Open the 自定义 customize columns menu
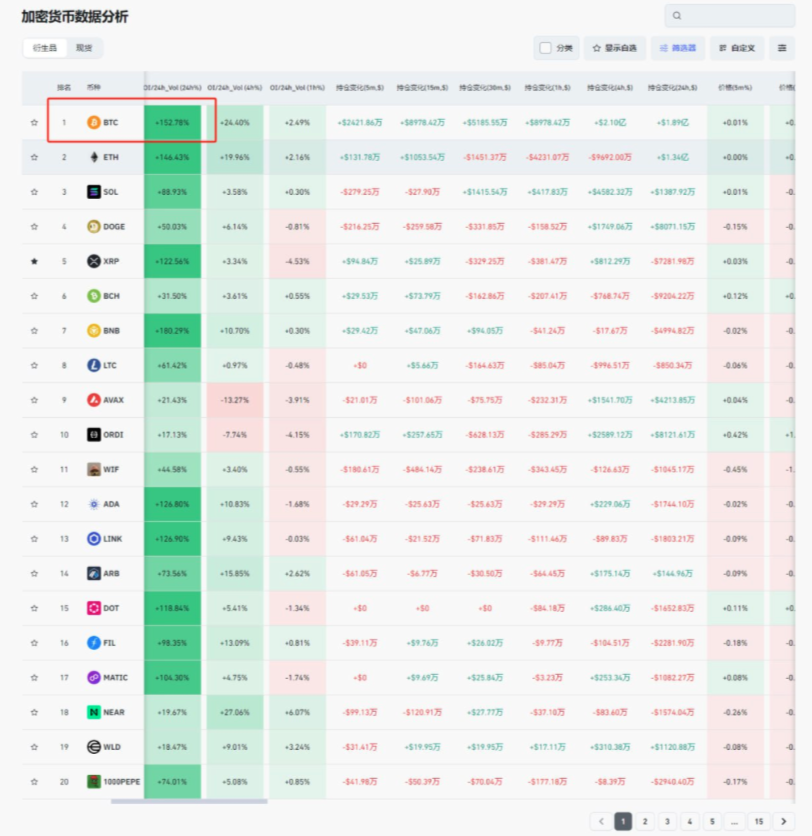812x836 pixels. 736,47
